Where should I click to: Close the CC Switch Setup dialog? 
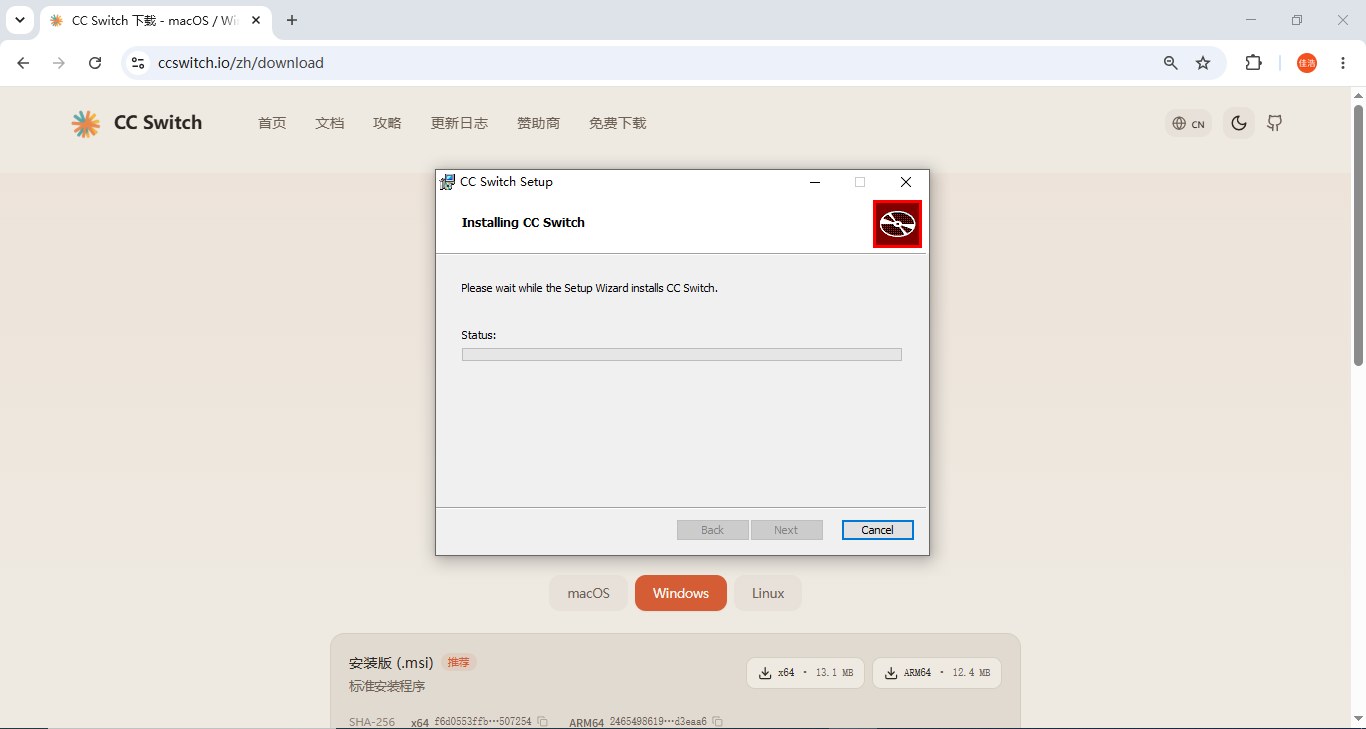(906, 182)
